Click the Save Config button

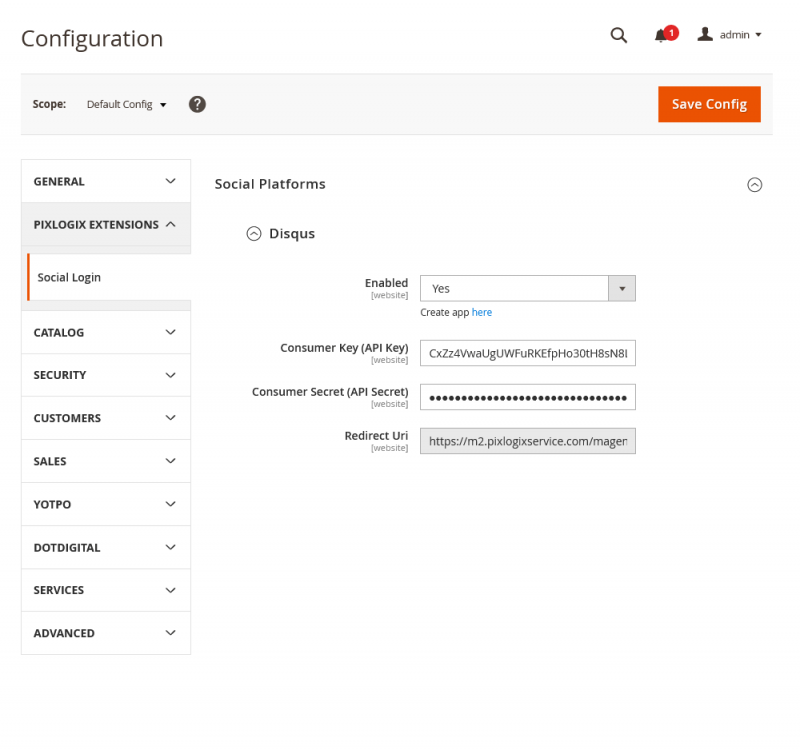pyautogui.click(x=709, y=104)
